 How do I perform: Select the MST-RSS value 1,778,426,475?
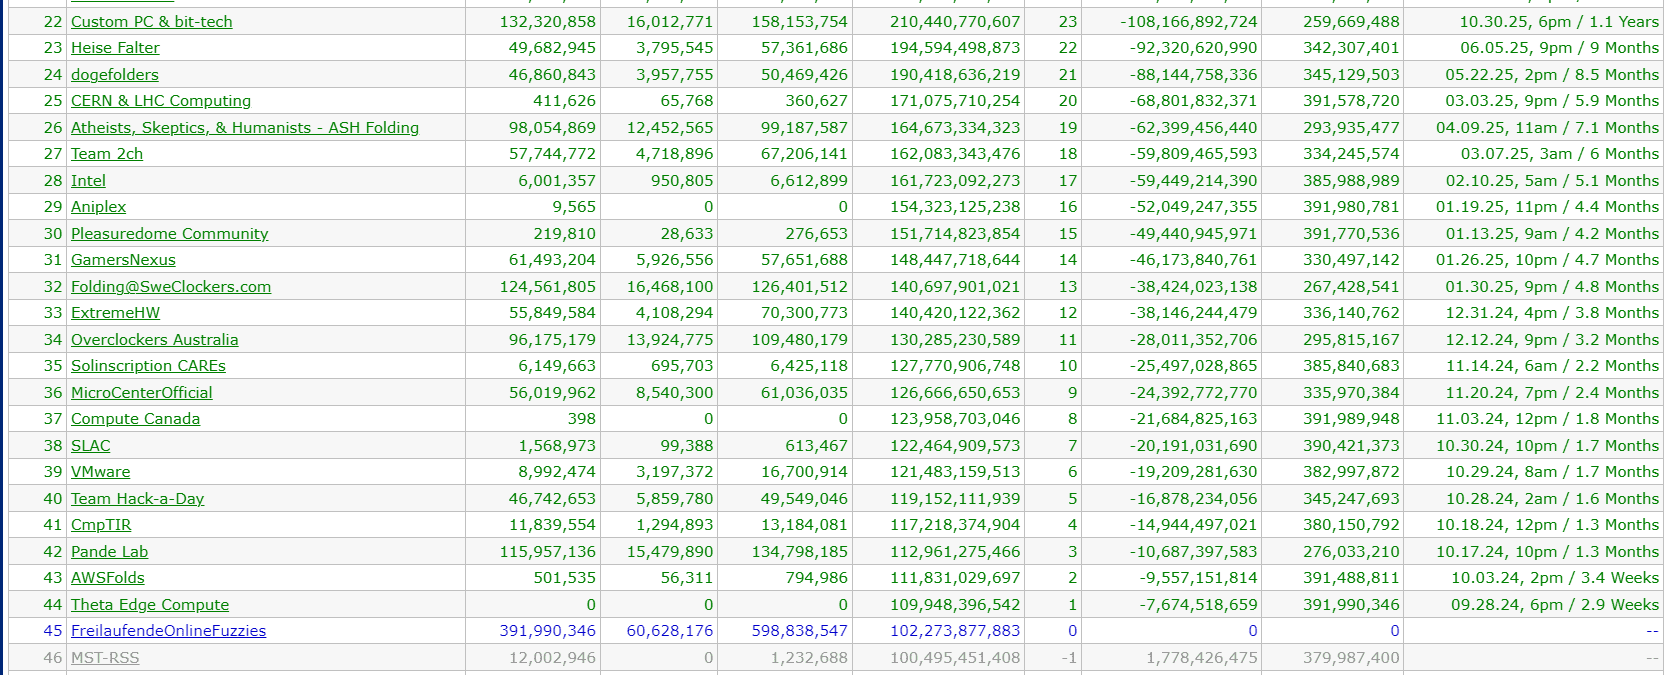coord(1202,657)
